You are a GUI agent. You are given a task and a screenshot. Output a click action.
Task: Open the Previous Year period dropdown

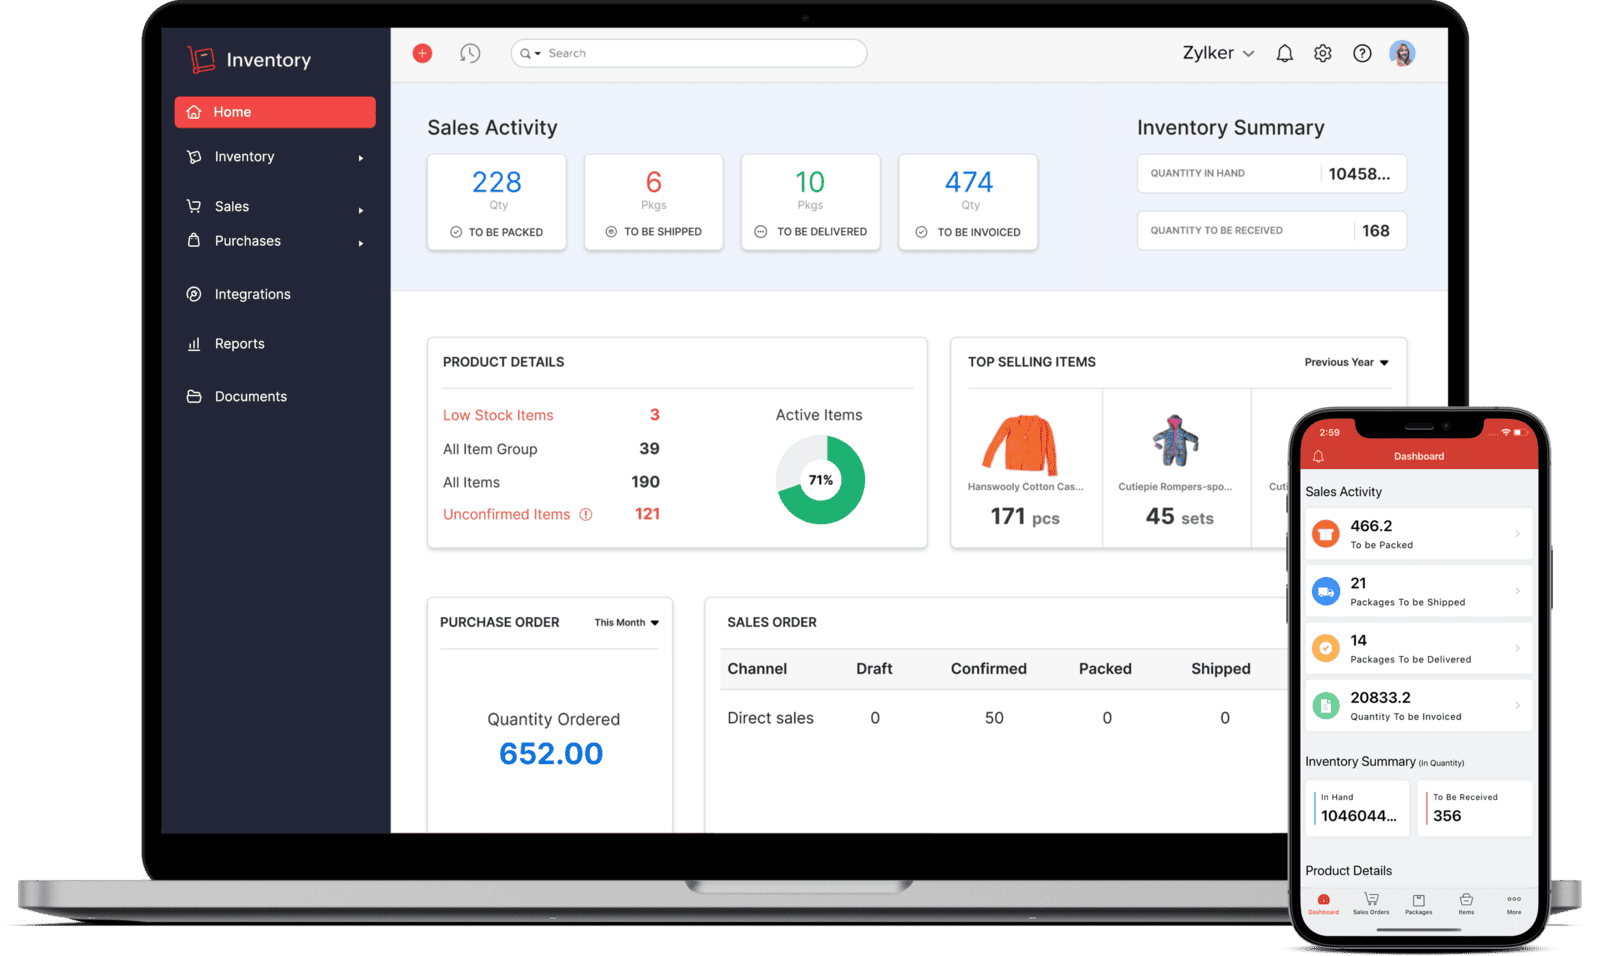1346,362
